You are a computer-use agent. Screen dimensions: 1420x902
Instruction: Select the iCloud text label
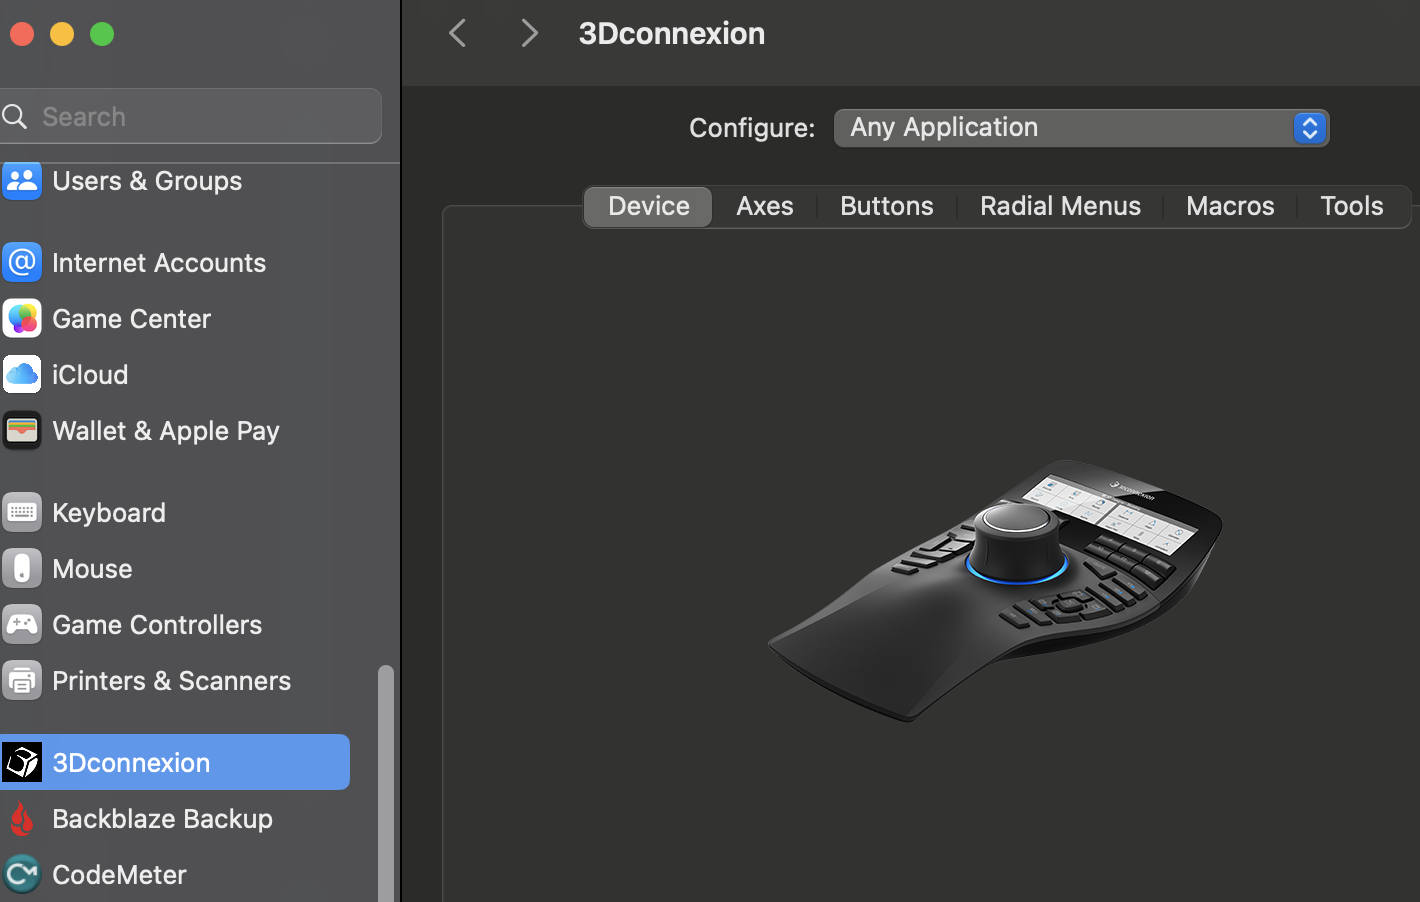point(90,375)
